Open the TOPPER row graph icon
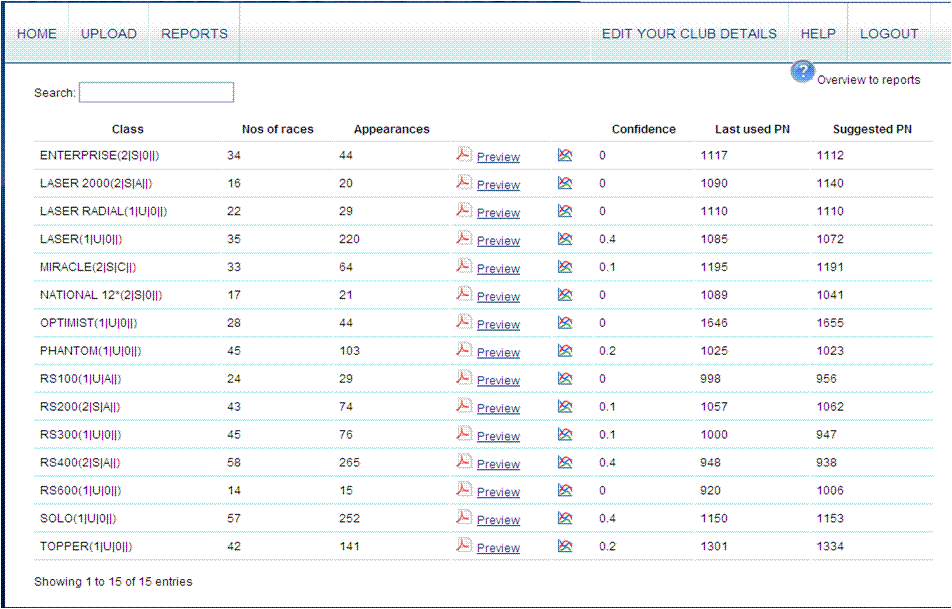Viewport: 952px width, 609px height. point(565,546)
